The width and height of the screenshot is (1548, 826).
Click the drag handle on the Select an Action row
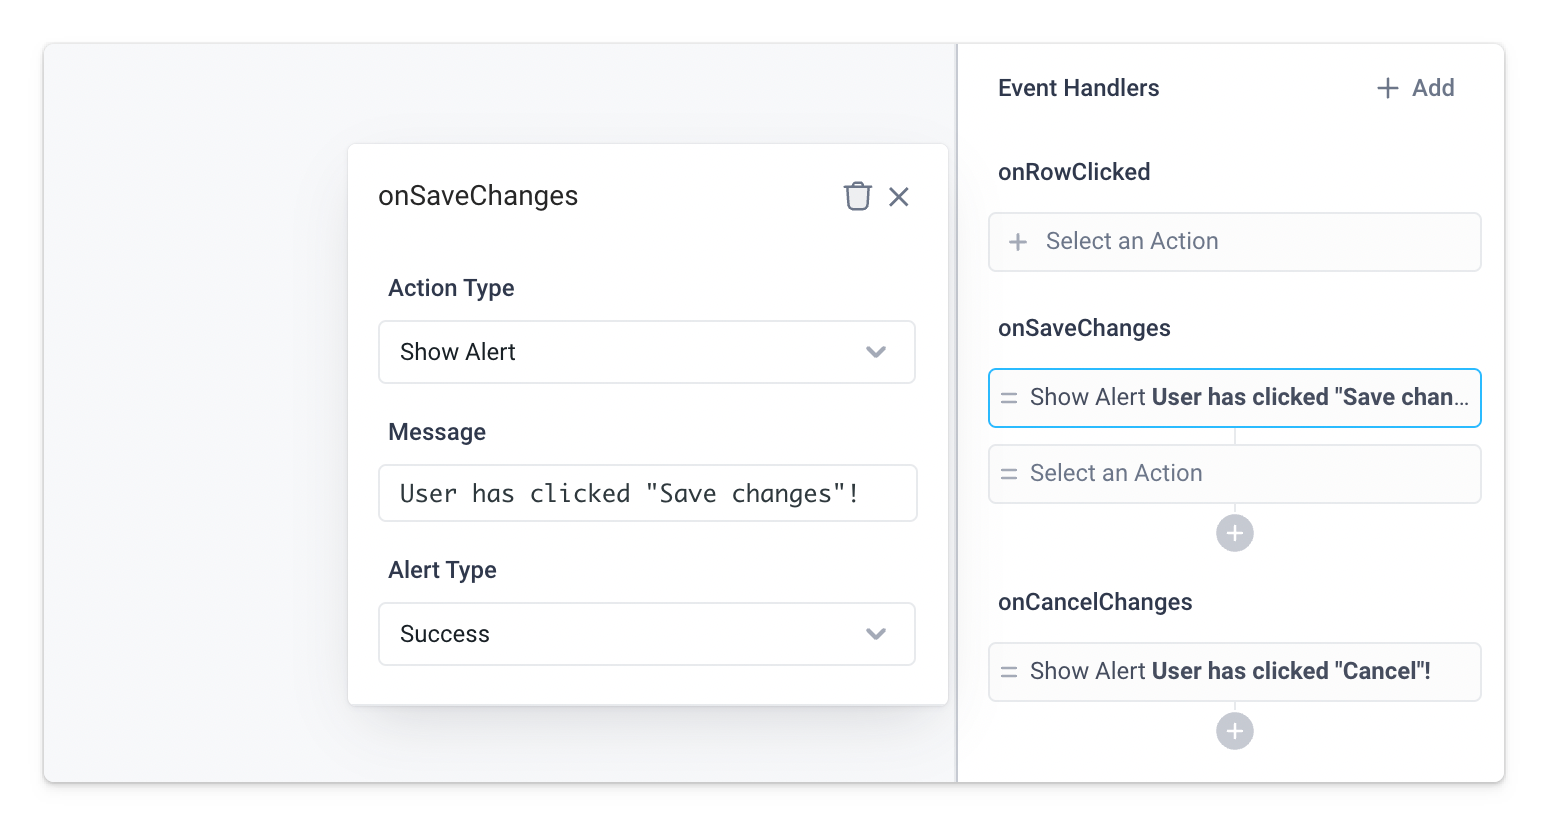click(1010, 473)
